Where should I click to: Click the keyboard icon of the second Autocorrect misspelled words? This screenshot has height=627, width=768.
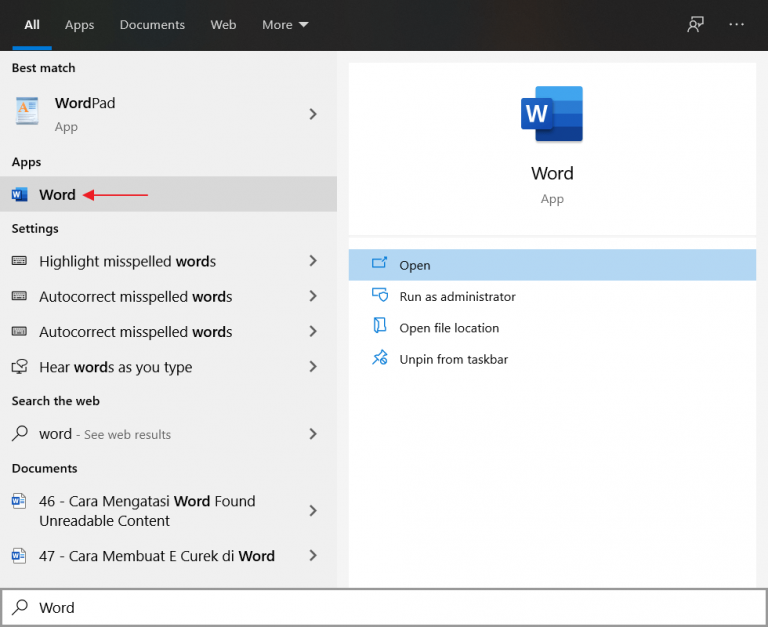tap(20, 331)
